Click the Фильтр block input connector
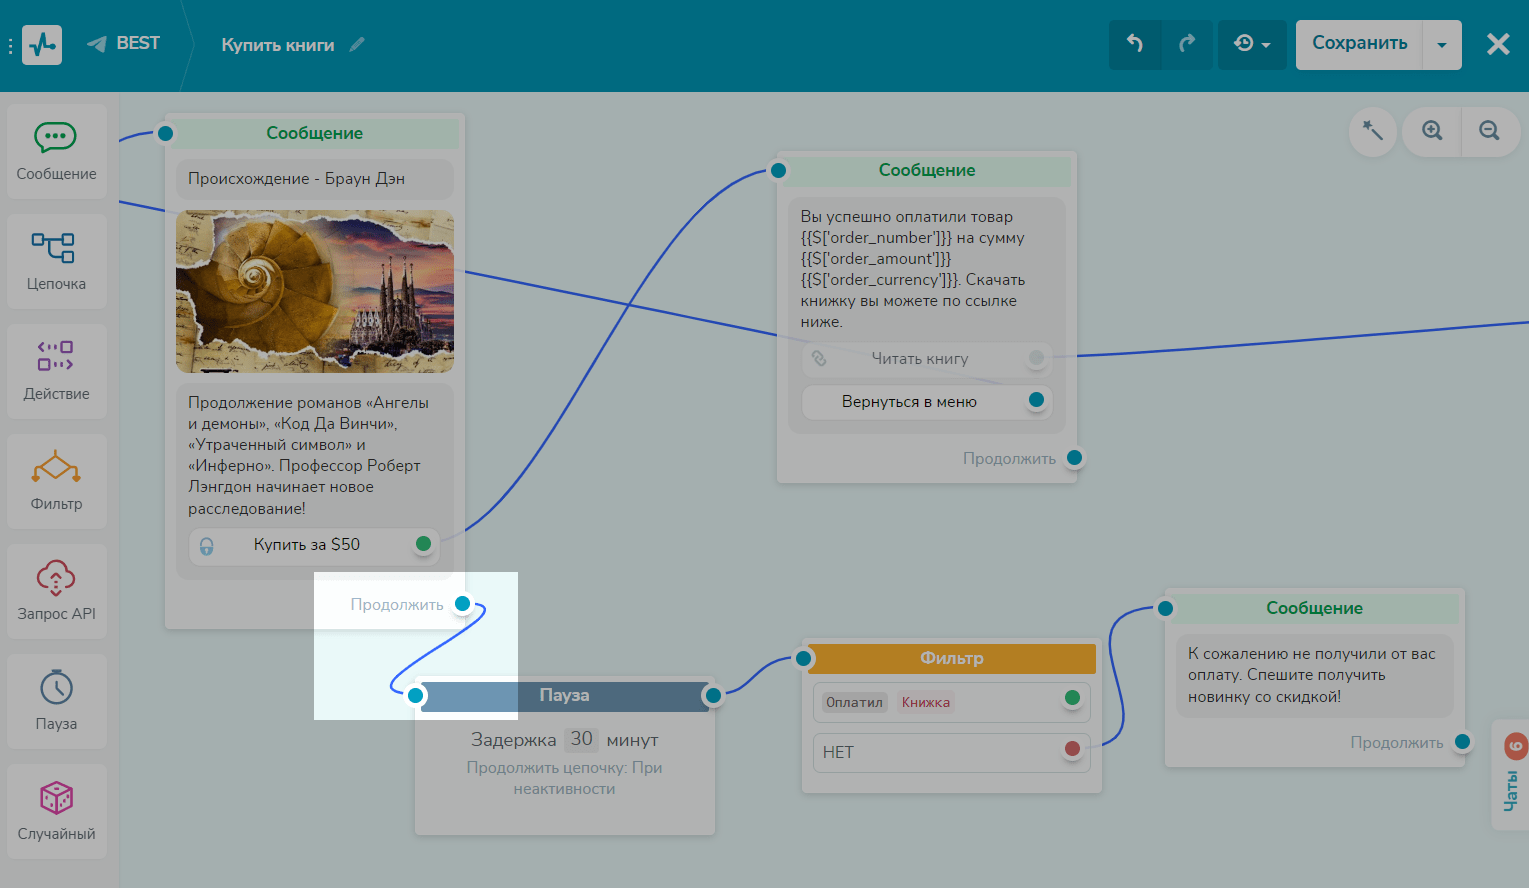The image size is (1529, 888). (x=803, y=658)
